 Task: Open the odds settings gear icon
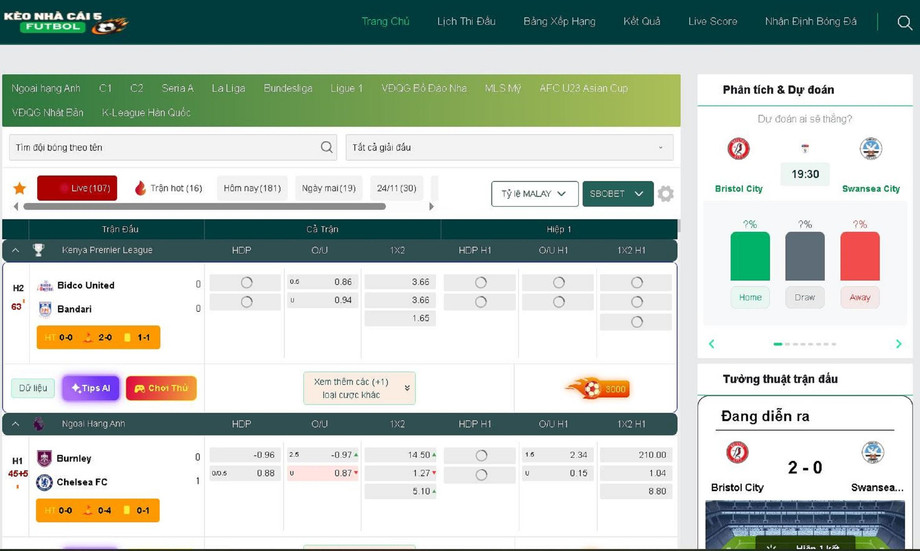666,194
